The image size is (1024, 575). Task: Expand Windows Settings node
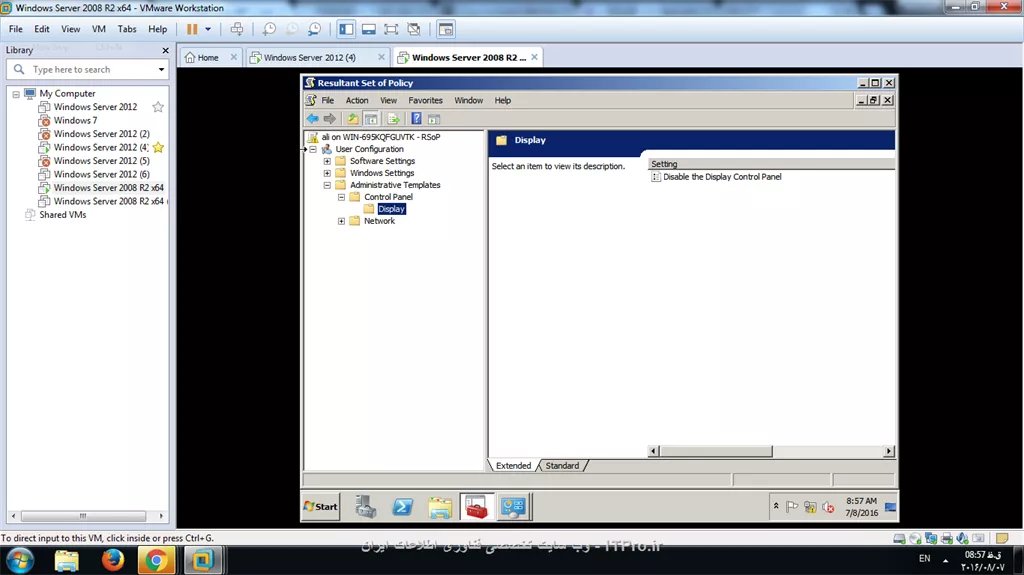click(327, 173)
